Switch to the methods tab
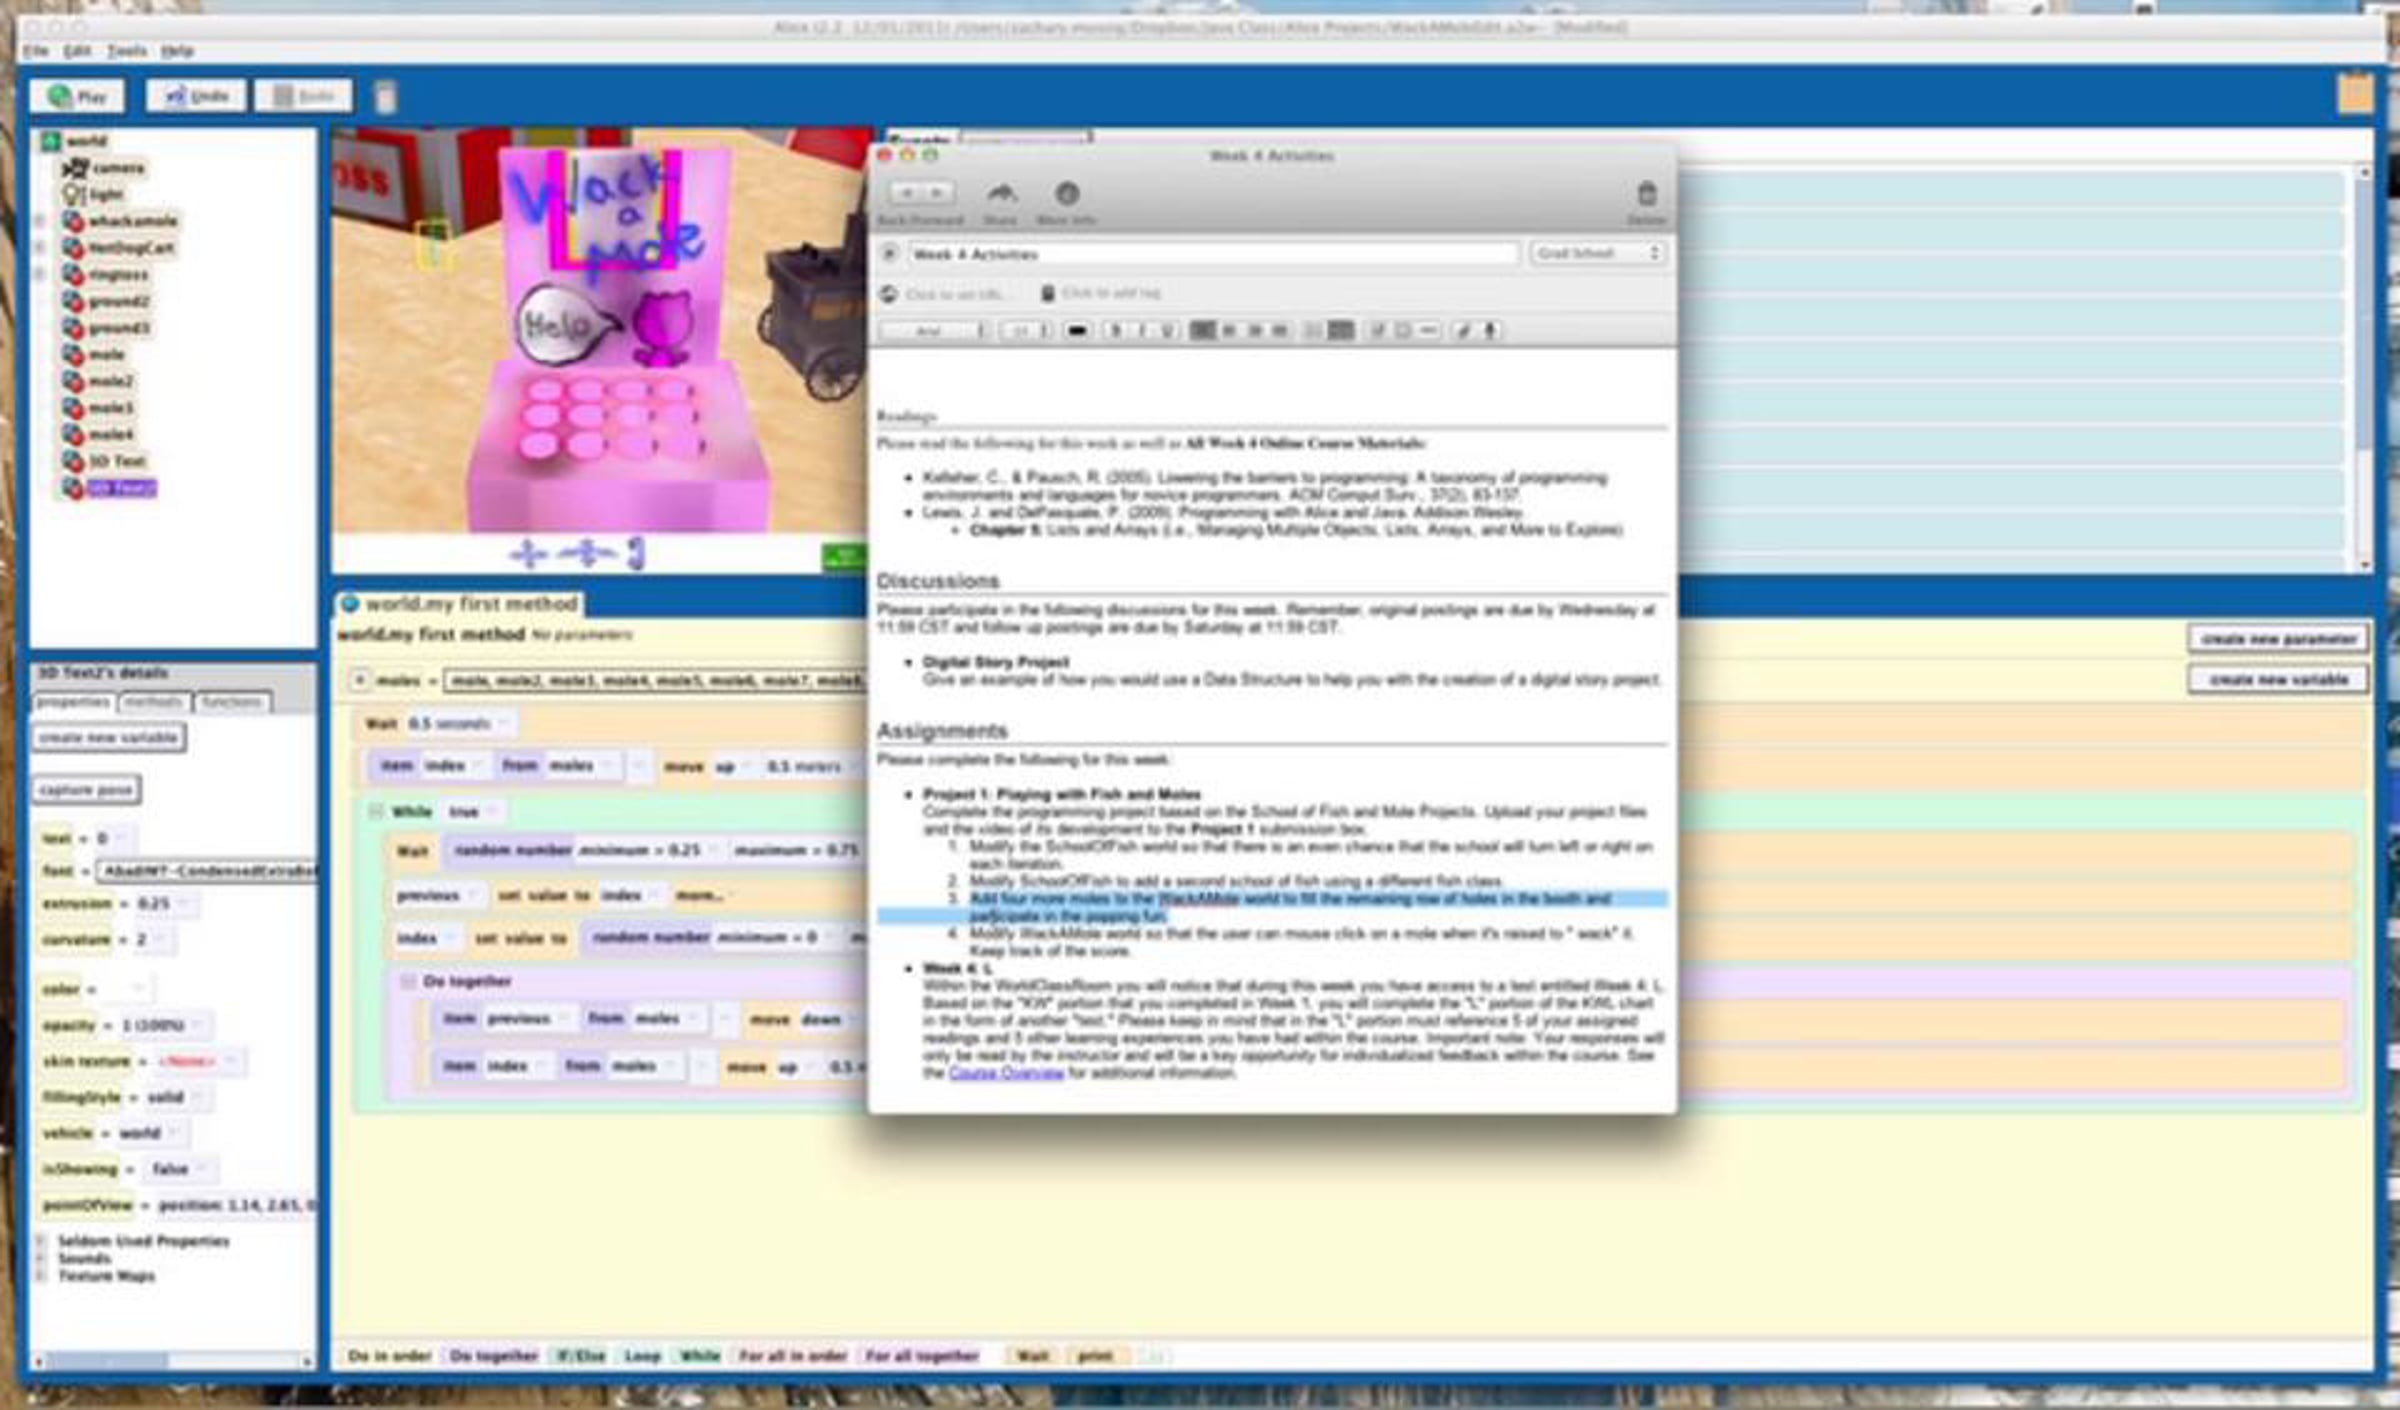2400x1410 pixels. click(153, 702)
